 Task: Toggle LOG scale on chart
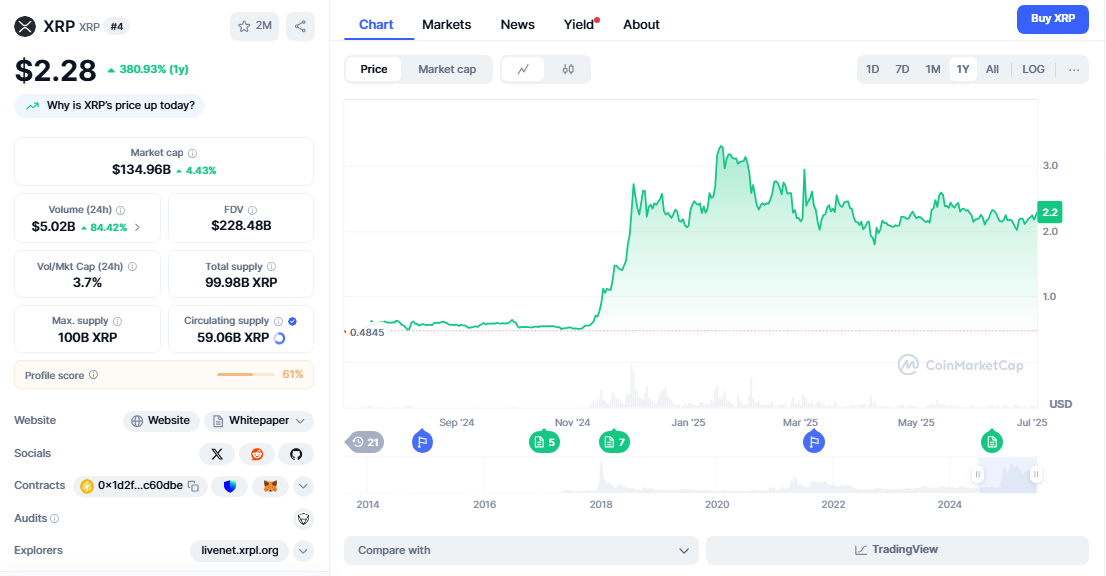[1033, 69]
